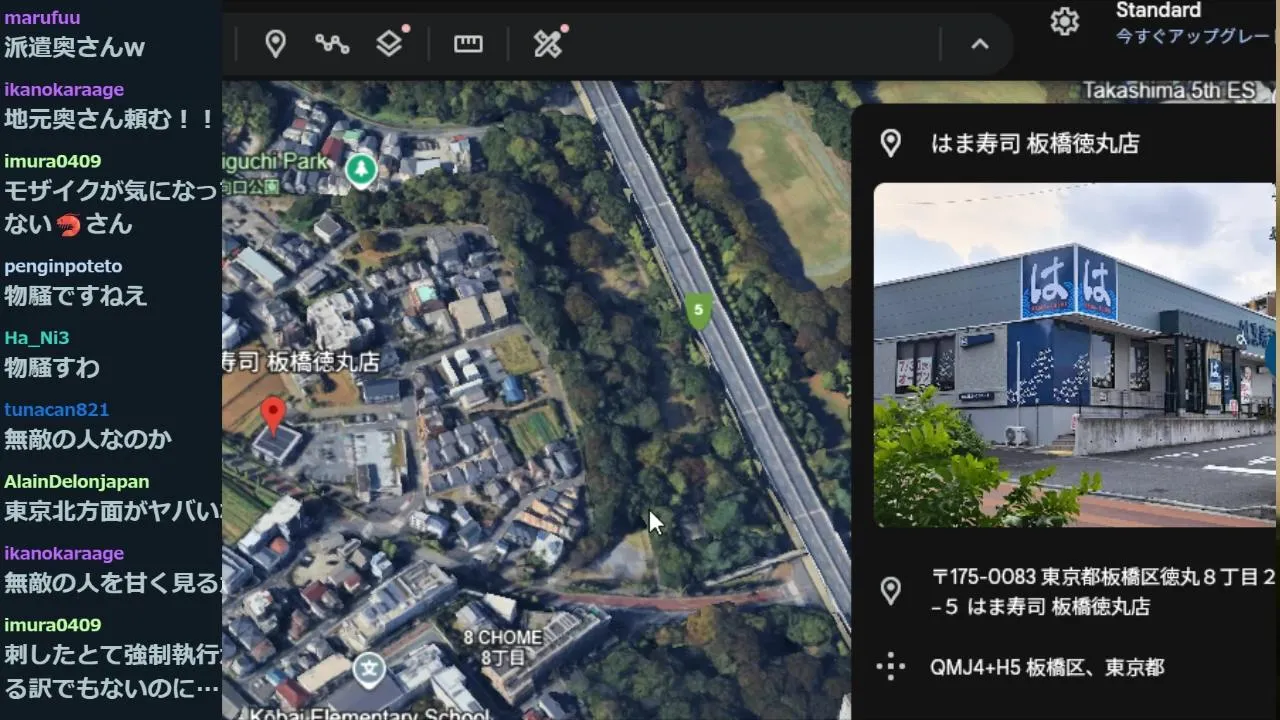Click the 物騒ですねえ chat message
Viewport: 1280px width, 720px height.
[x=76, y=296]
